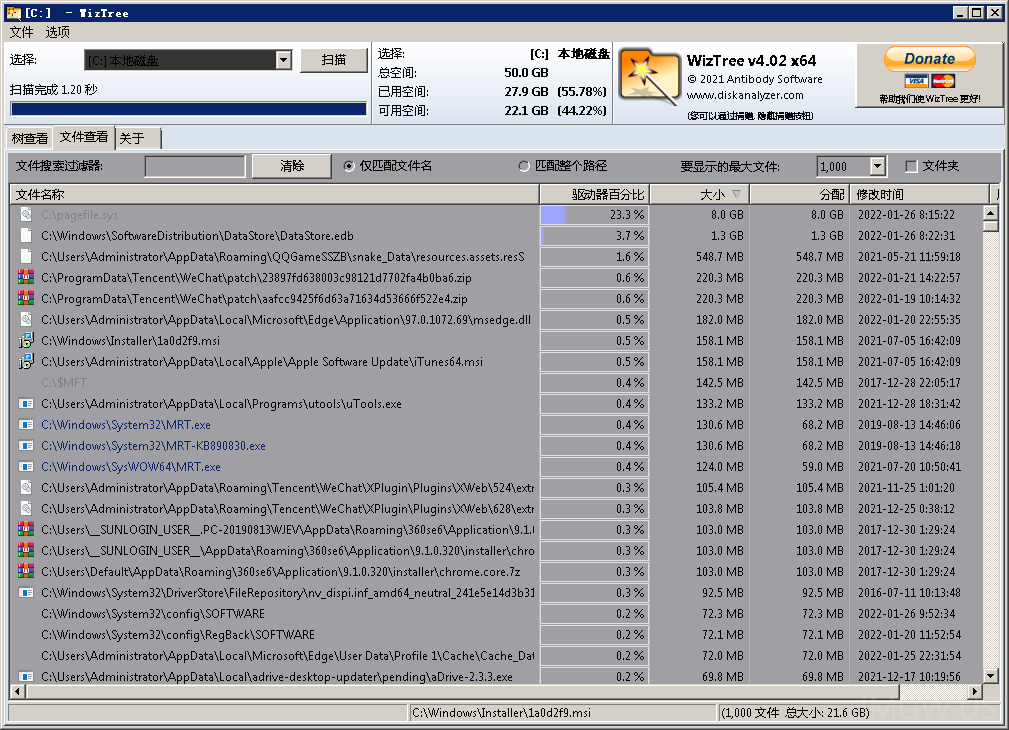The image size is (1009, 730).
Task: Click file icon of XWeb\628 row
Action: point(26,509)
